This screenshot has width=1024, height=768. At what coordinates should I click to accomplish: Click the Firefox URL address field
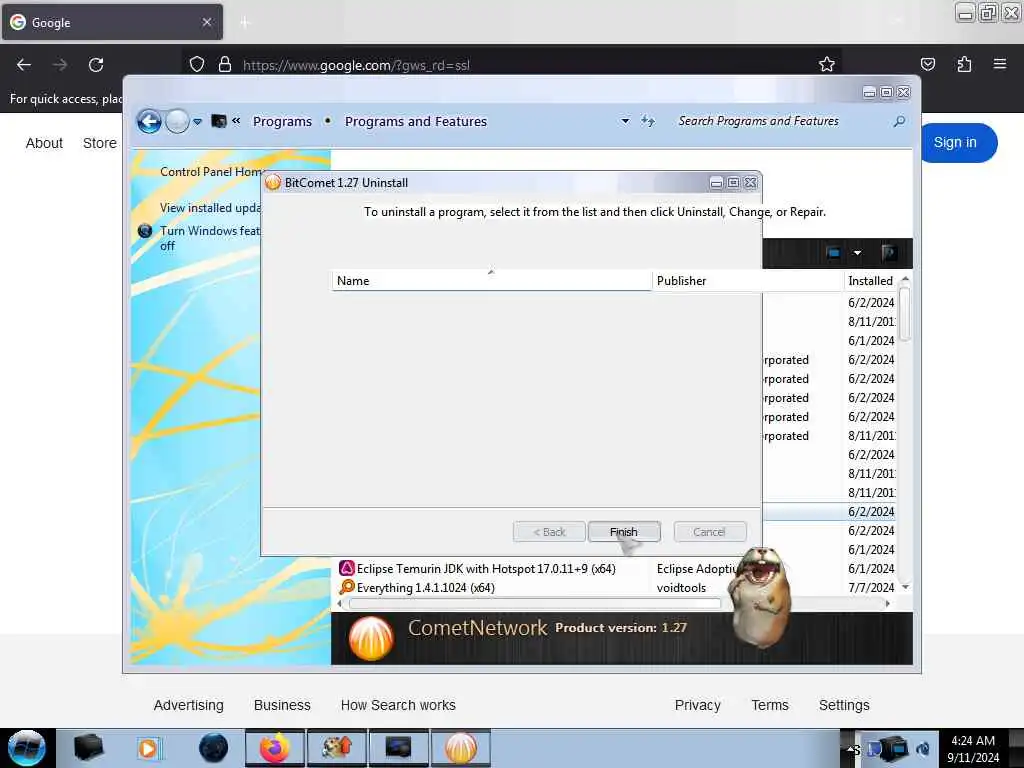coord(509,65)
